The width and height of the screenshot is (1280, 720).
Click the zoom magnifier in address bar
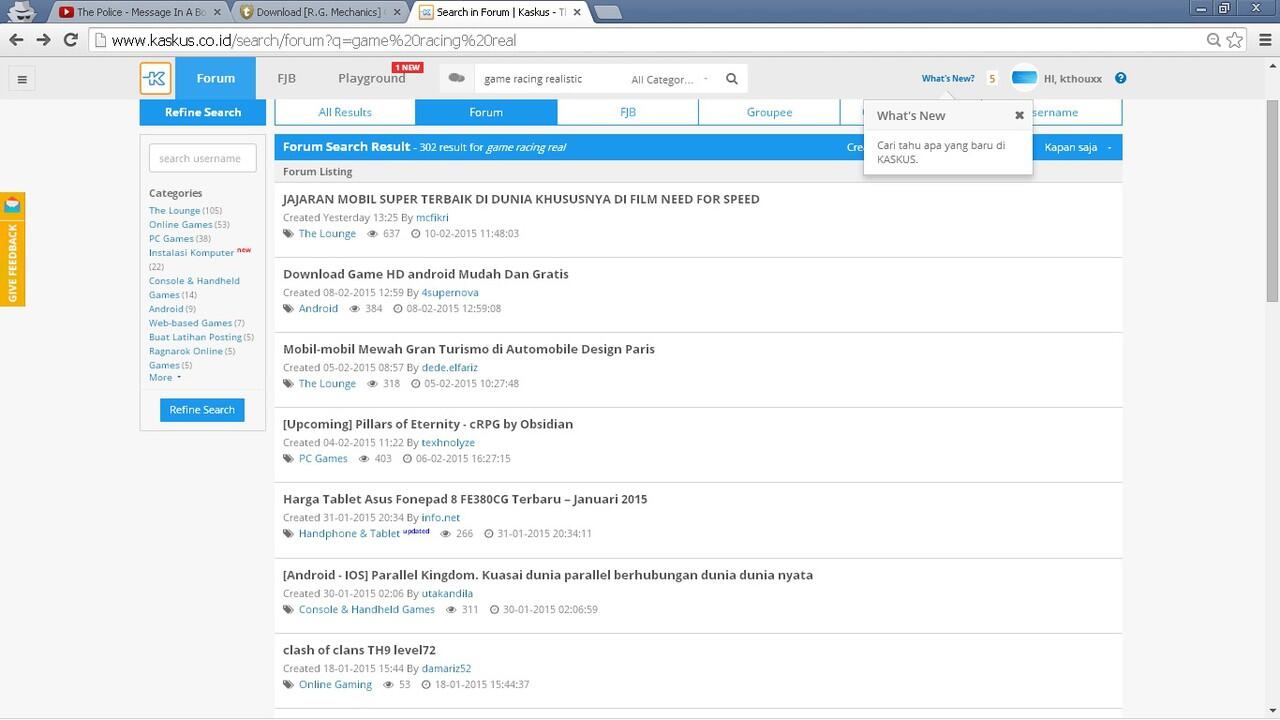tap(1214, 40)
